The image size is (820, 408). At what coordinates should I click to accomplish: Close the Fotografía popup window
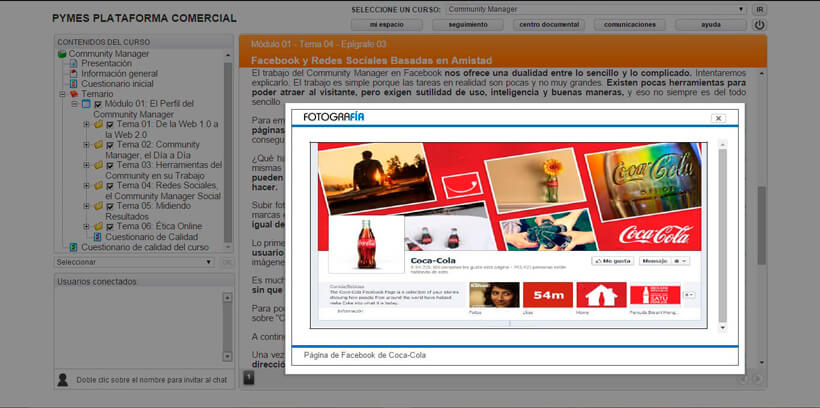(719, 118)
